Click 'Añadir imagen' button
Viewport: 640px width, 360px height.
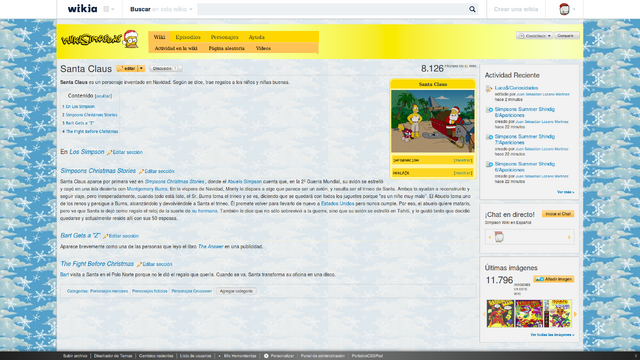(554, 279)
